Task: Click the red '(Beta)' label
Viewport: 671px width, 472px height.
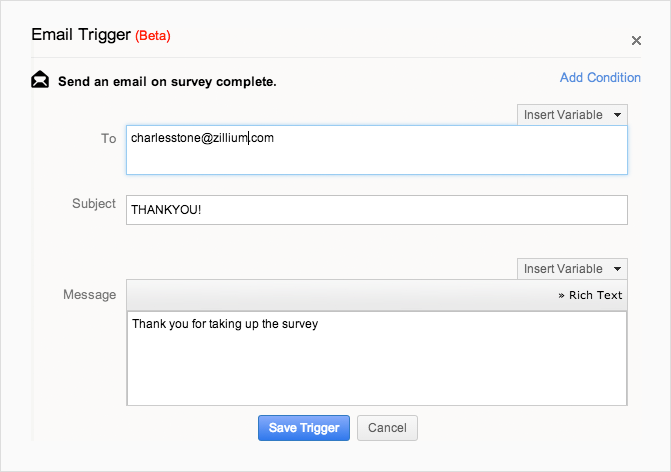Action: [153, 36]
